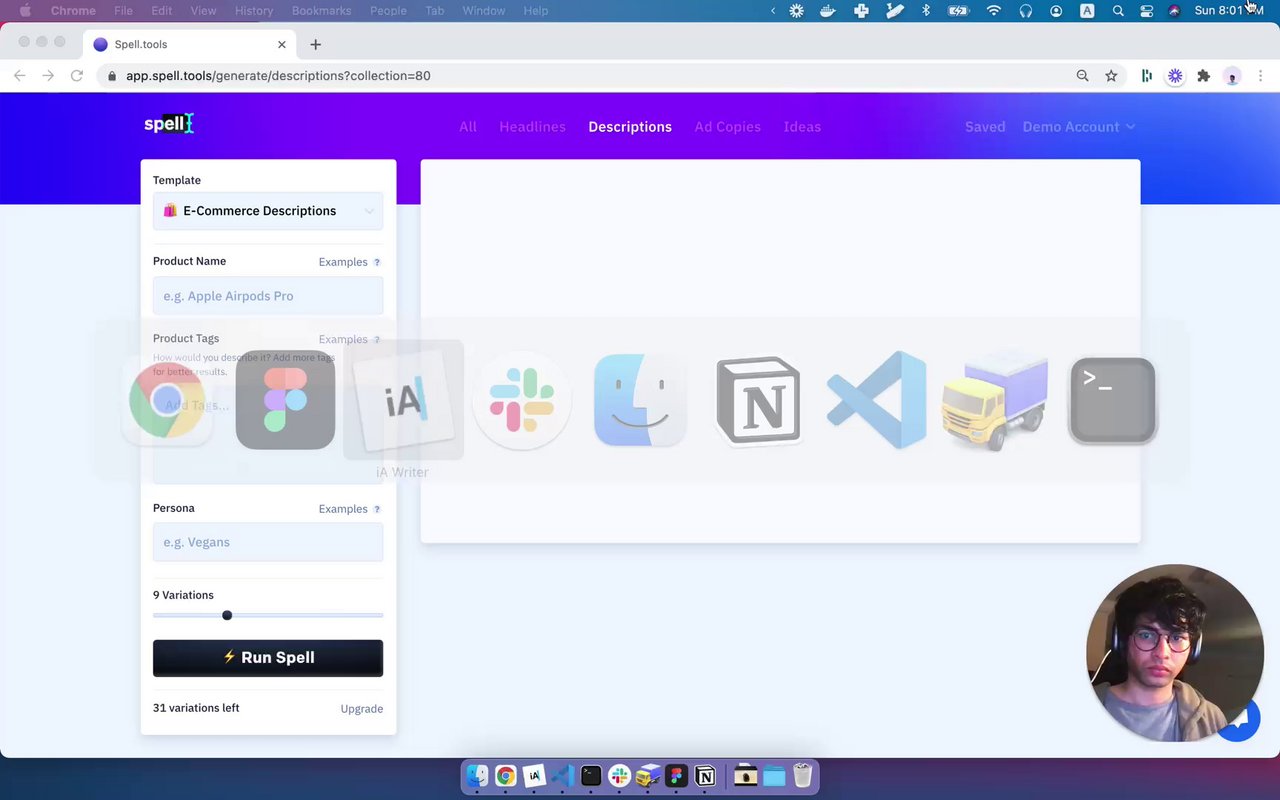Viewport: 1280px width, 800px height.
Task: Select the Descriptions tab
Action: pyautogui.click(x=630, y=127)
